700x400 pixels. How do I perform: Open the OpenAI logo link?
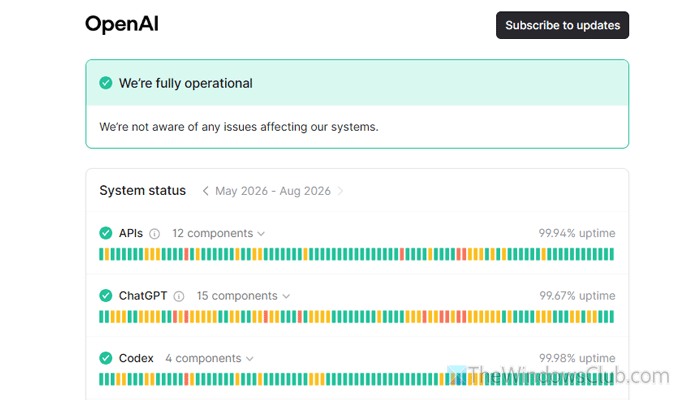pyautogui.click(x=122, y=24)
